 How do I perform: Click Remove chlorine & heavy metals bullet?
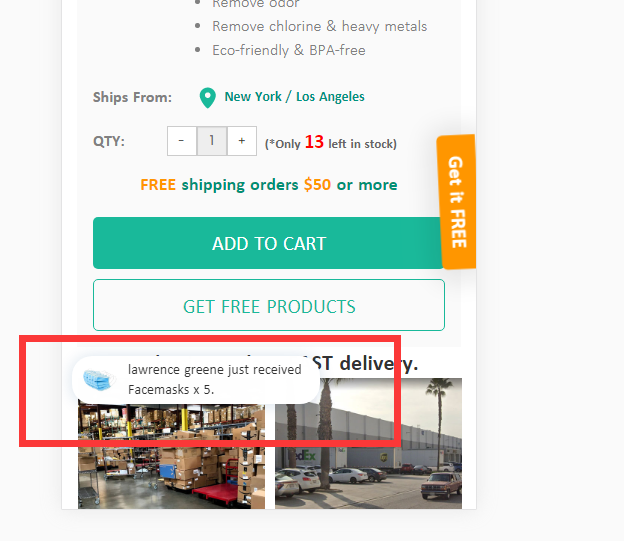[x=320, y=26]
